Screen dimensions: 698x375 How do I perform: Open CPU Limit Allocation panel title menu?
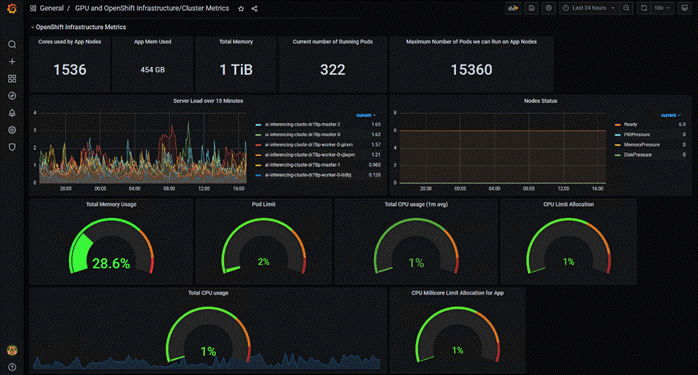pos(568,204)
